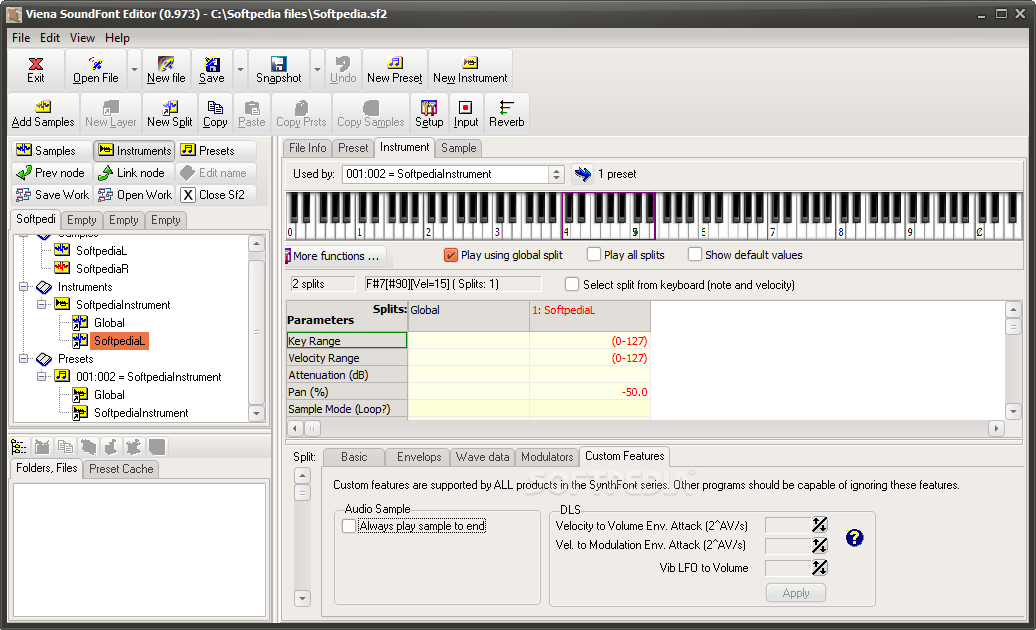Click More functions button
This screenshot has width=1036, height=630.
[336, 256]
